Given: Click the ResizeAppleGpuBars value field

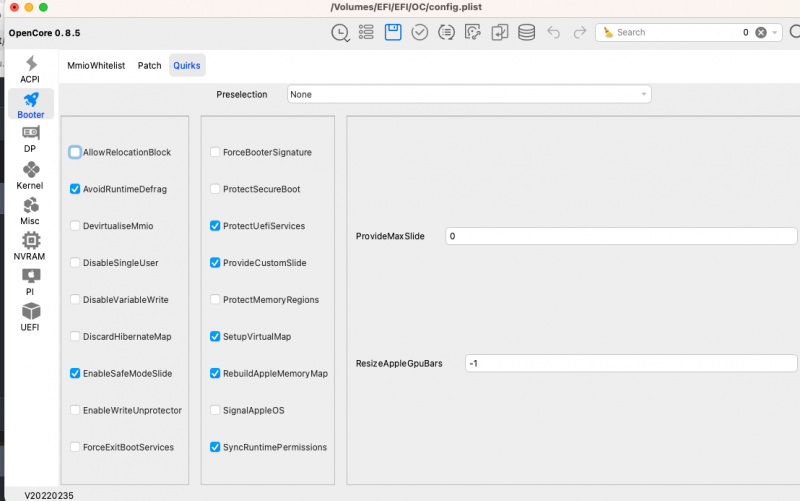Looking at the screenshot, I should pos(631,363).
